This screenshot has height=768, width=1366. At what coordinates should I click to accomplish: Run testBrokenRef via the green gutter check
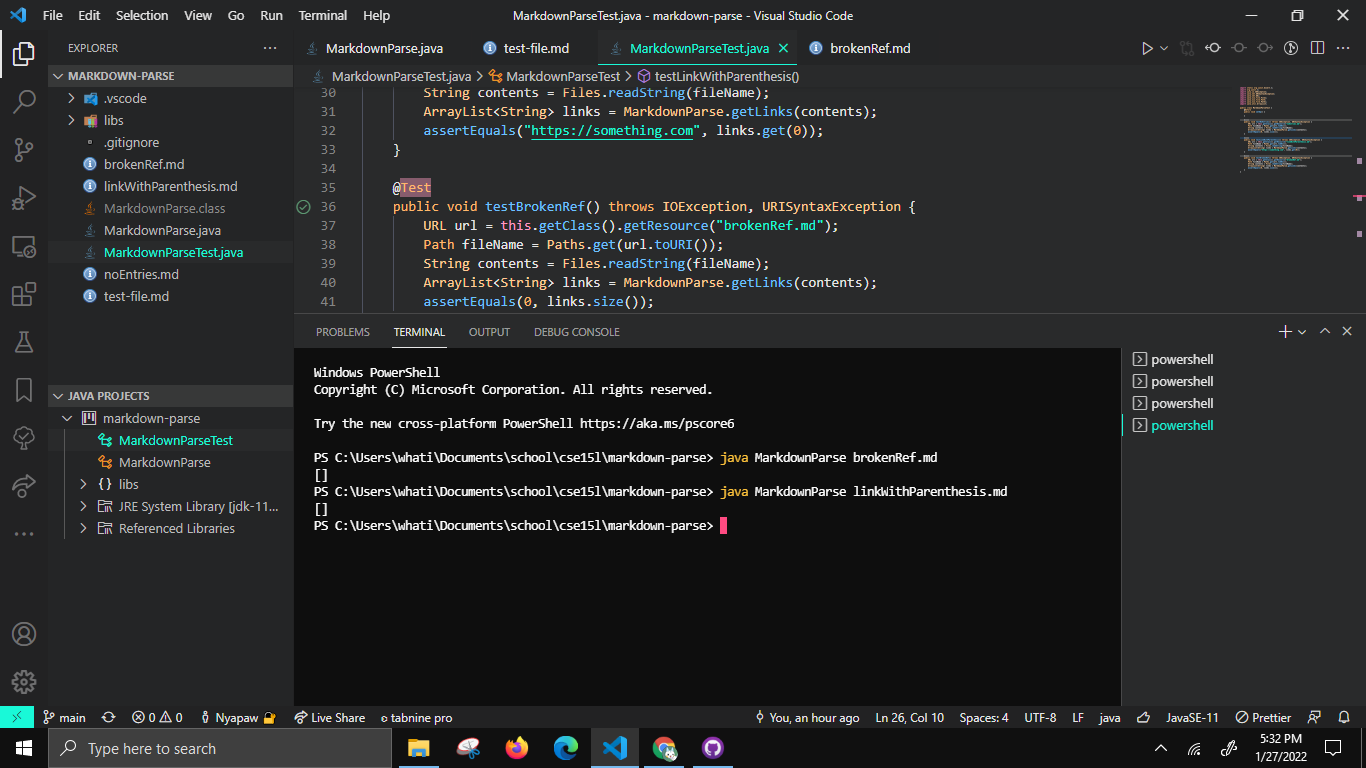(x=303, y=206)
